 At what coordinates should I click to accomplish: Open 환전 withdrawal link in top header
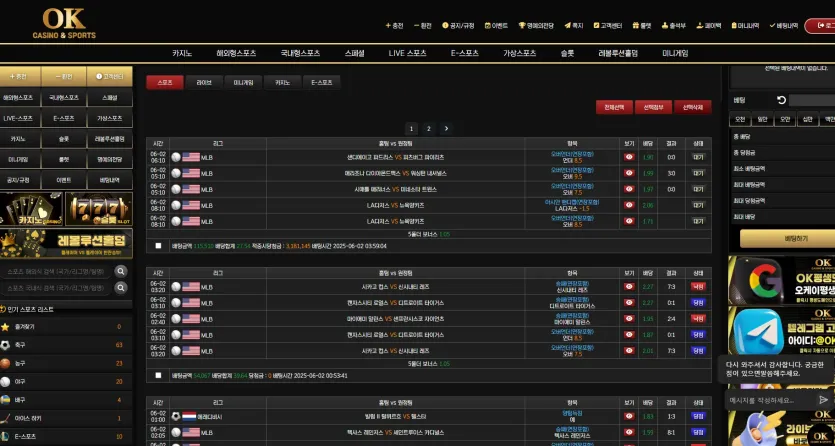pyautogui.click(x=422, y=26)
